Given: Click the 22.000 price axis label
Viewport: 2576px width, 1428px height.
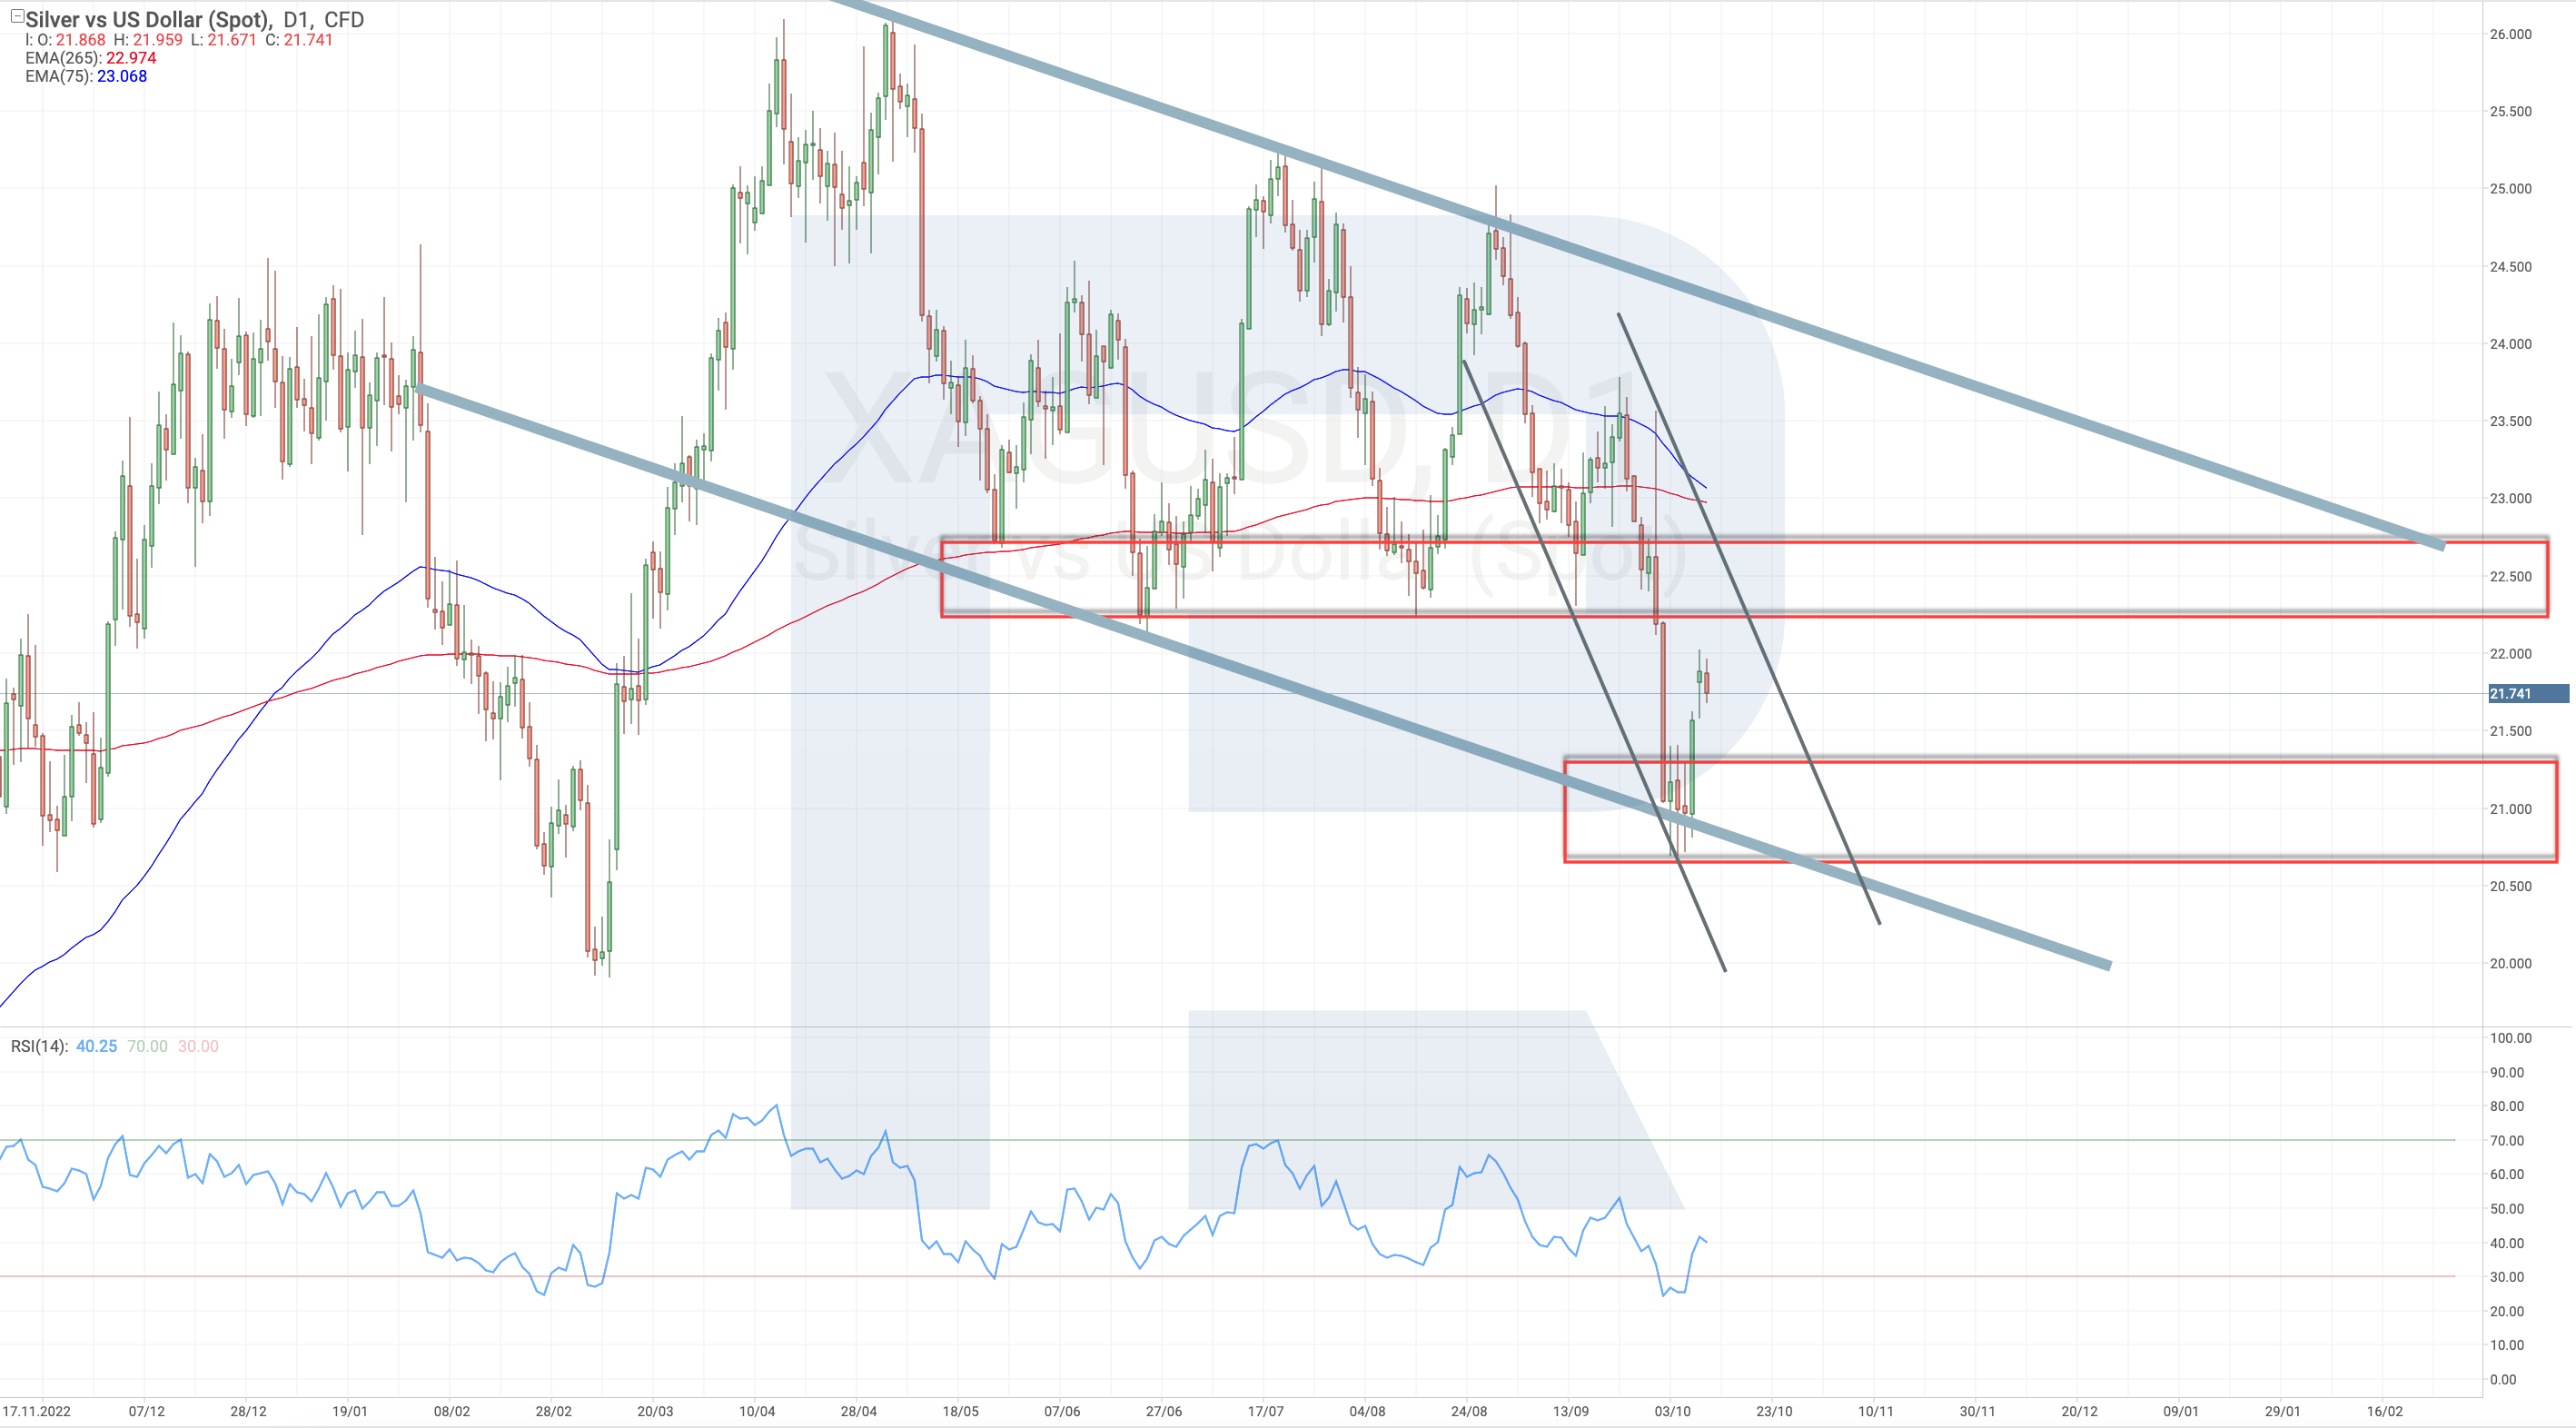Looking at the screenshot, I should [2510, 654].
